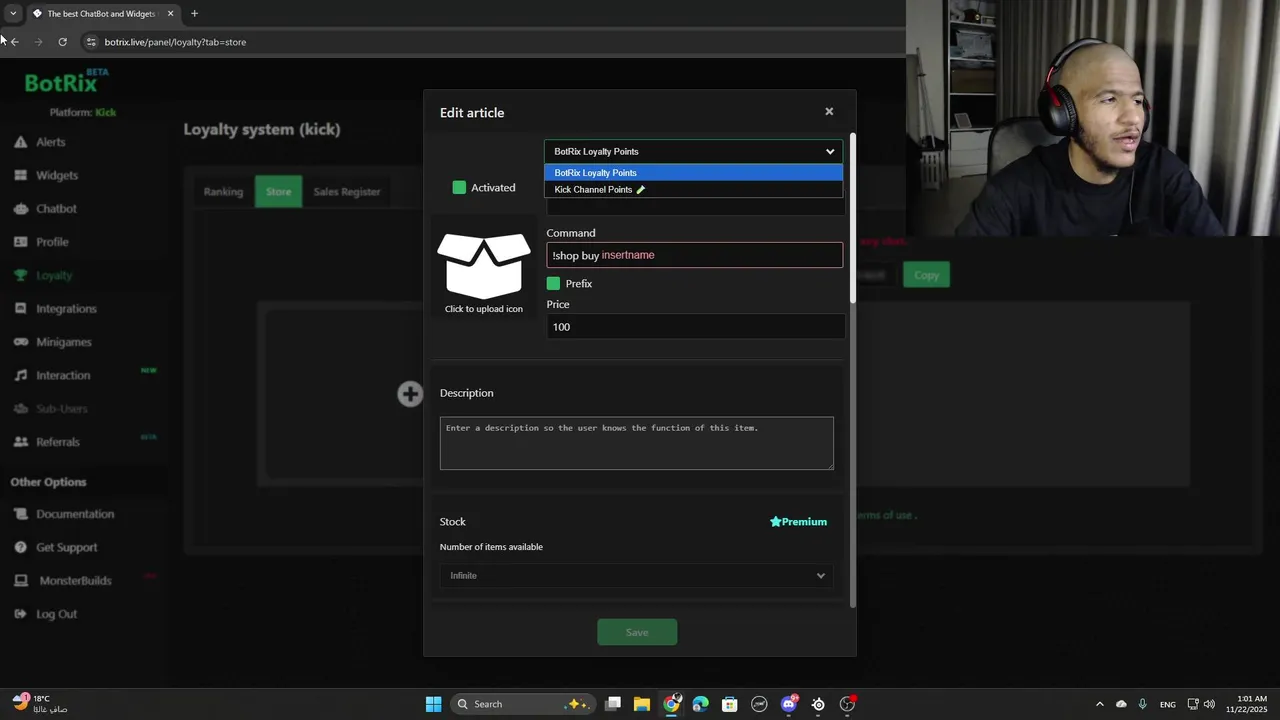This screenshot has height=720, width=1280.
Task: Click the 'Loyalty system (kick)' heading
Action: click(262, 129)
